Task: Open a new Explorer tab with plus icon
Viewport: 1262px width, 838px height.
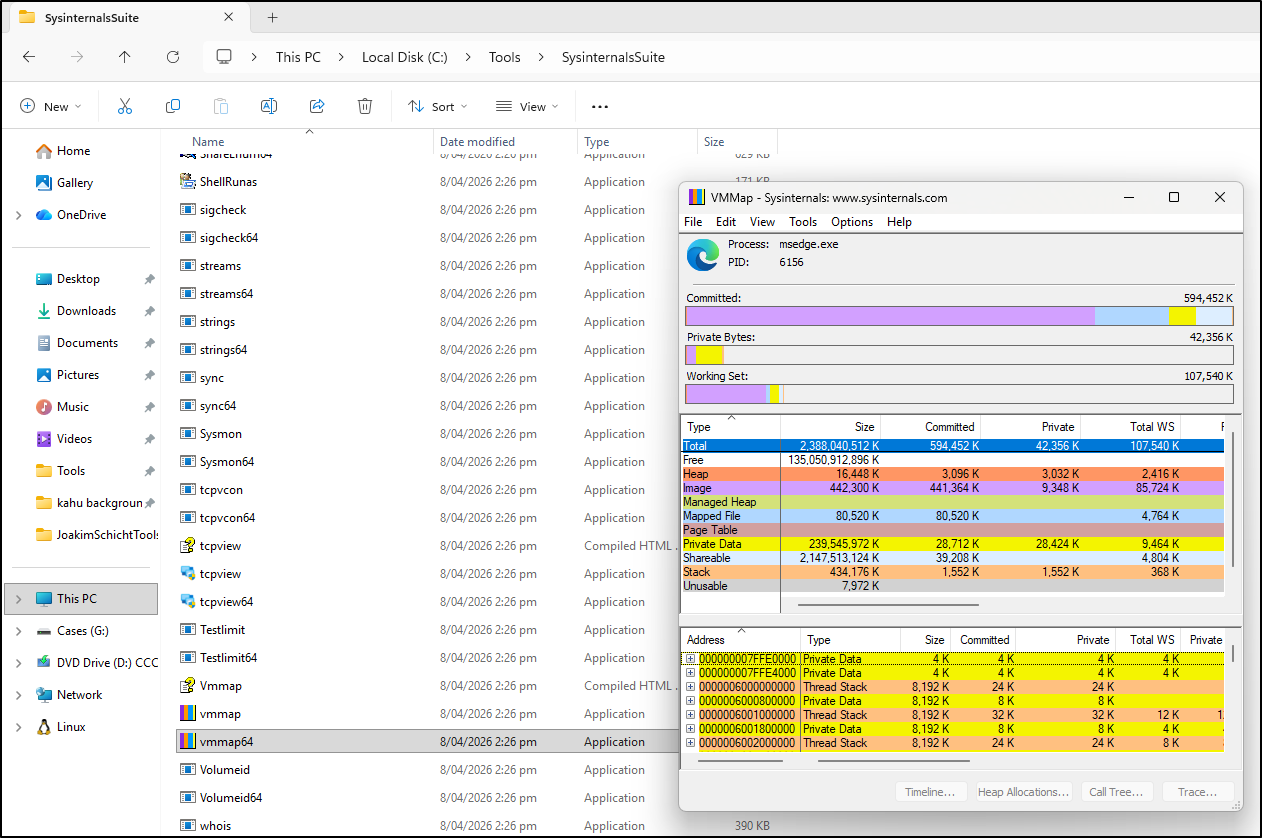Action: (x=272, y=17)
